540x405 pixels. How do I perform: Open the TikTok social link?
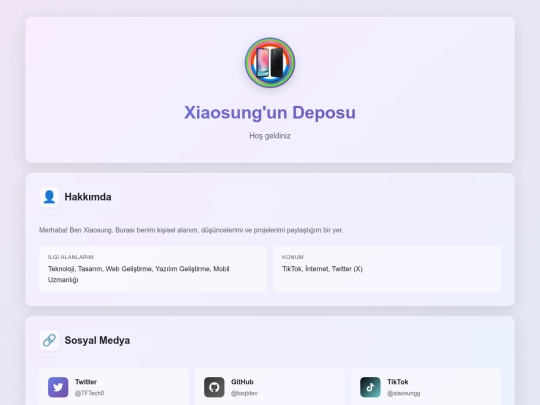[426, 387]
